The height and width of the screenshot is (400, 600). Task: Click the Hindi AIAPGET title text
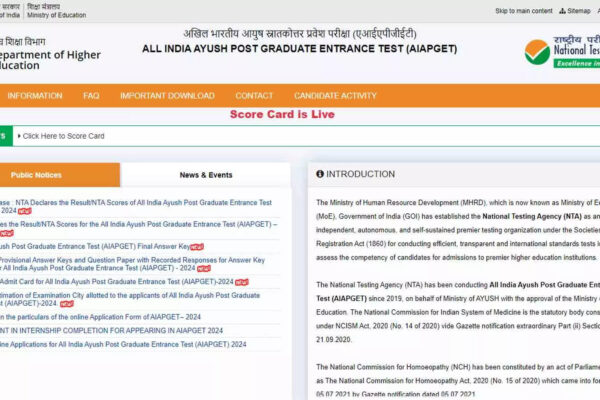tap(300, 34)
